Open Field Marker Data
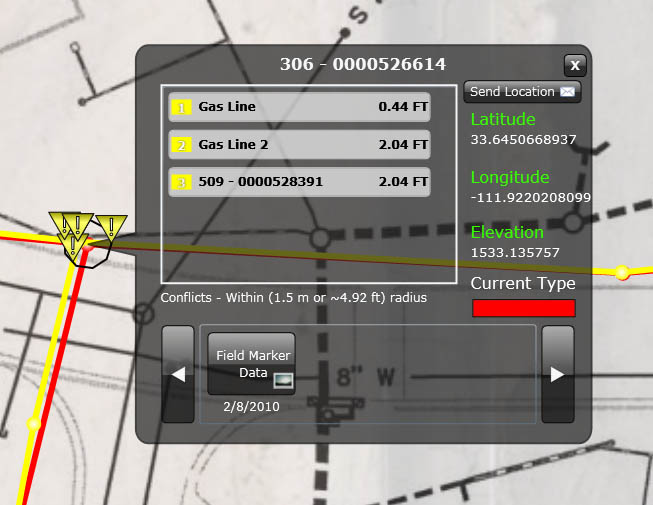 (251, 363)
